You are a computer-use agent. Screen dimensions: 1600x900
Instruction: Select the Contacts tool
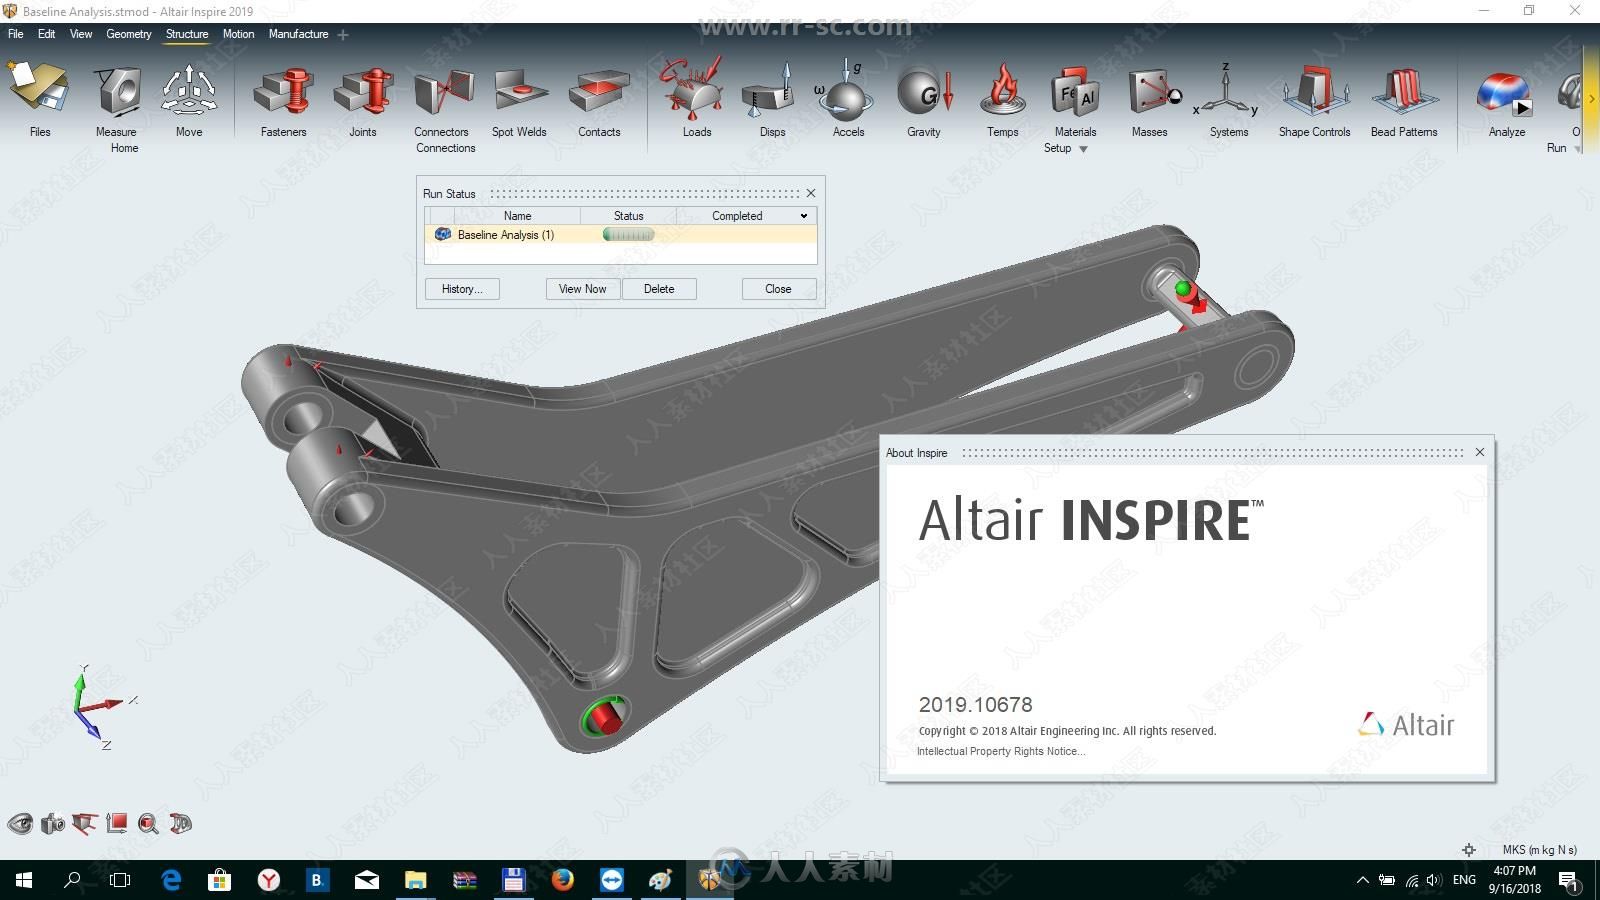pyautogui.click(x=598, y=90)
